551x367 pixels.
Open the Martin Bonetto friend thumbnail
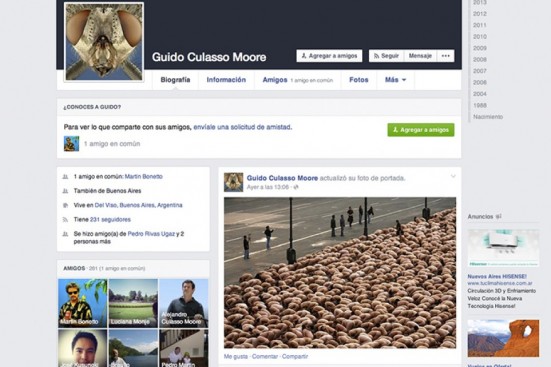click(83, 303)
